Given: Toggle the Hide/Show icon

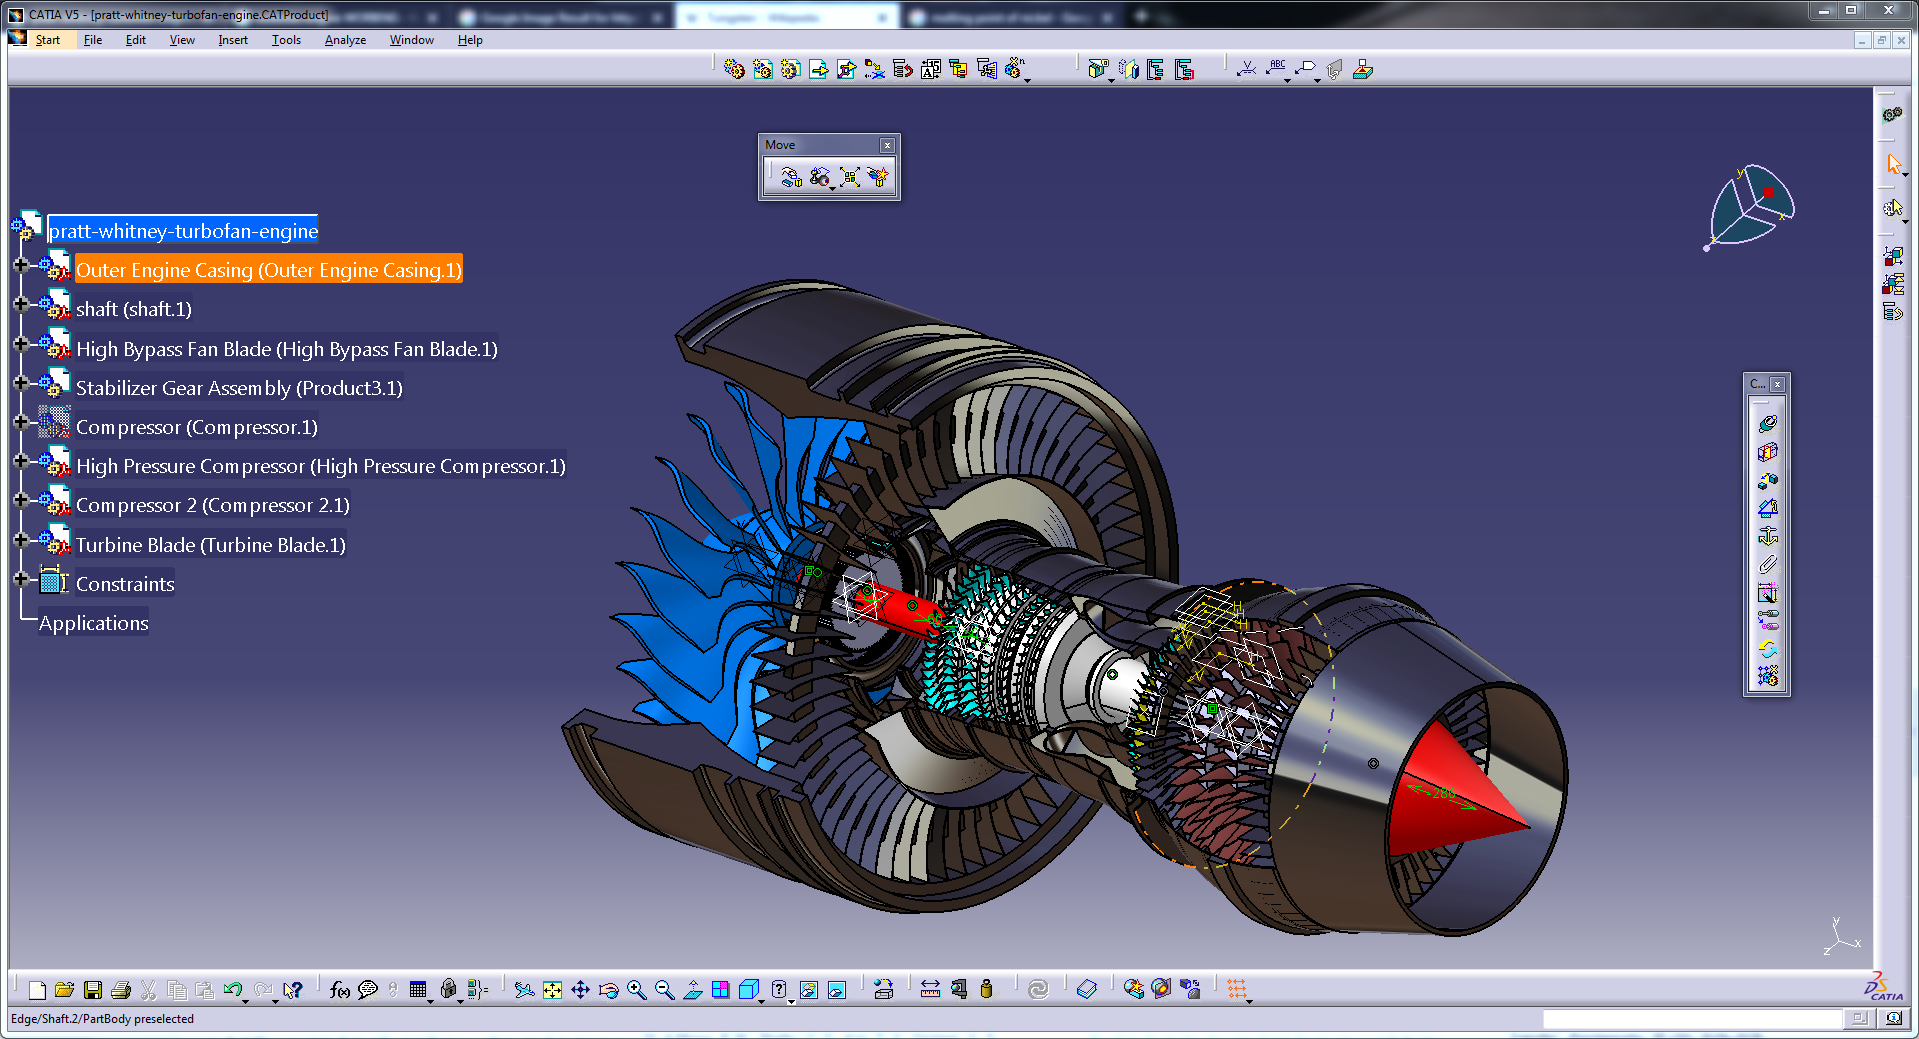Looking at the screenshot, I should pyautogui.click(x=808, y=990).
